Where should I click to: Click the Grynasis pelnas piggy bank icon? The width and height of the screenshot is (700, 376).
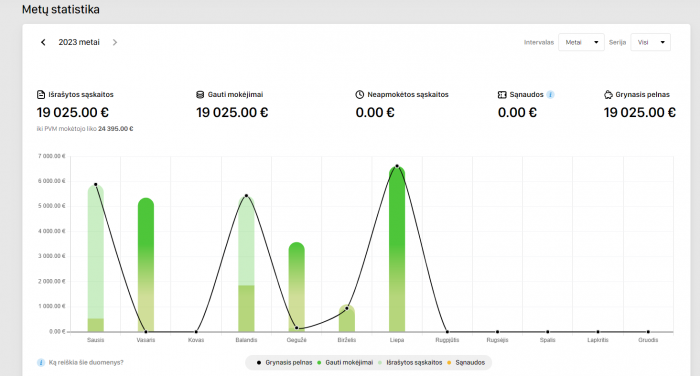pos(608,95)
